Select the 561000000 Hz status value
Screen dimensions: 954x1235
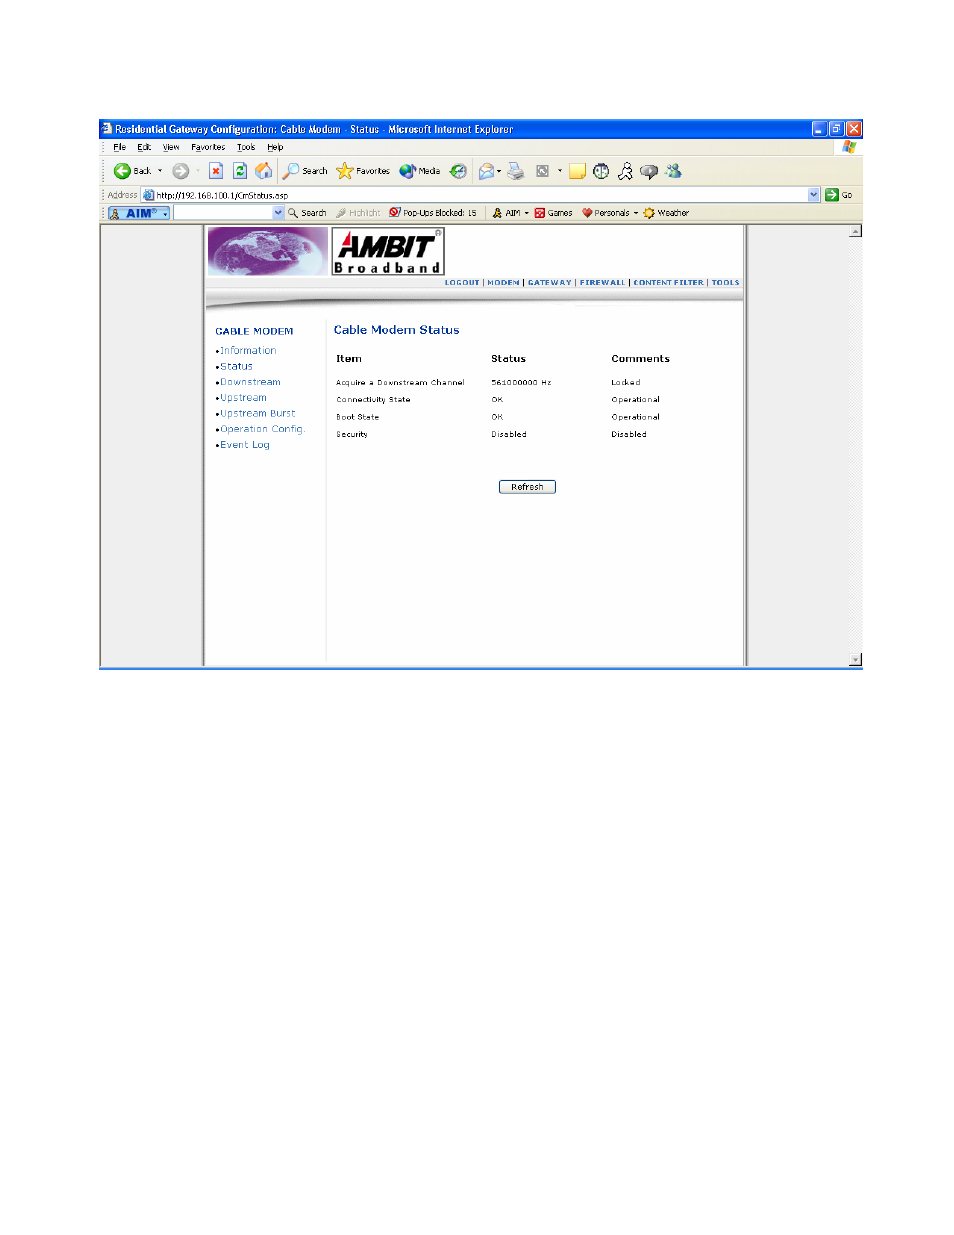click(521, 383)
